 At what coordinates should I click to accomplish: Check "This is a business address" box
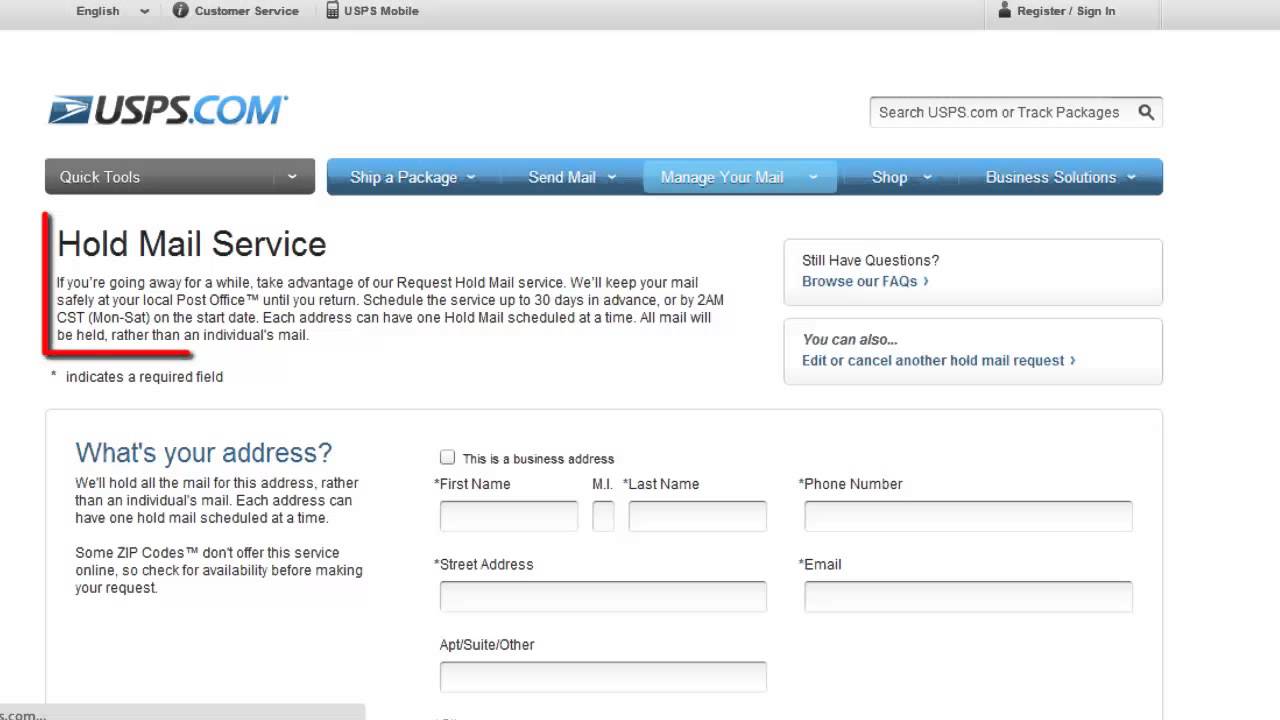pos(447,457)
